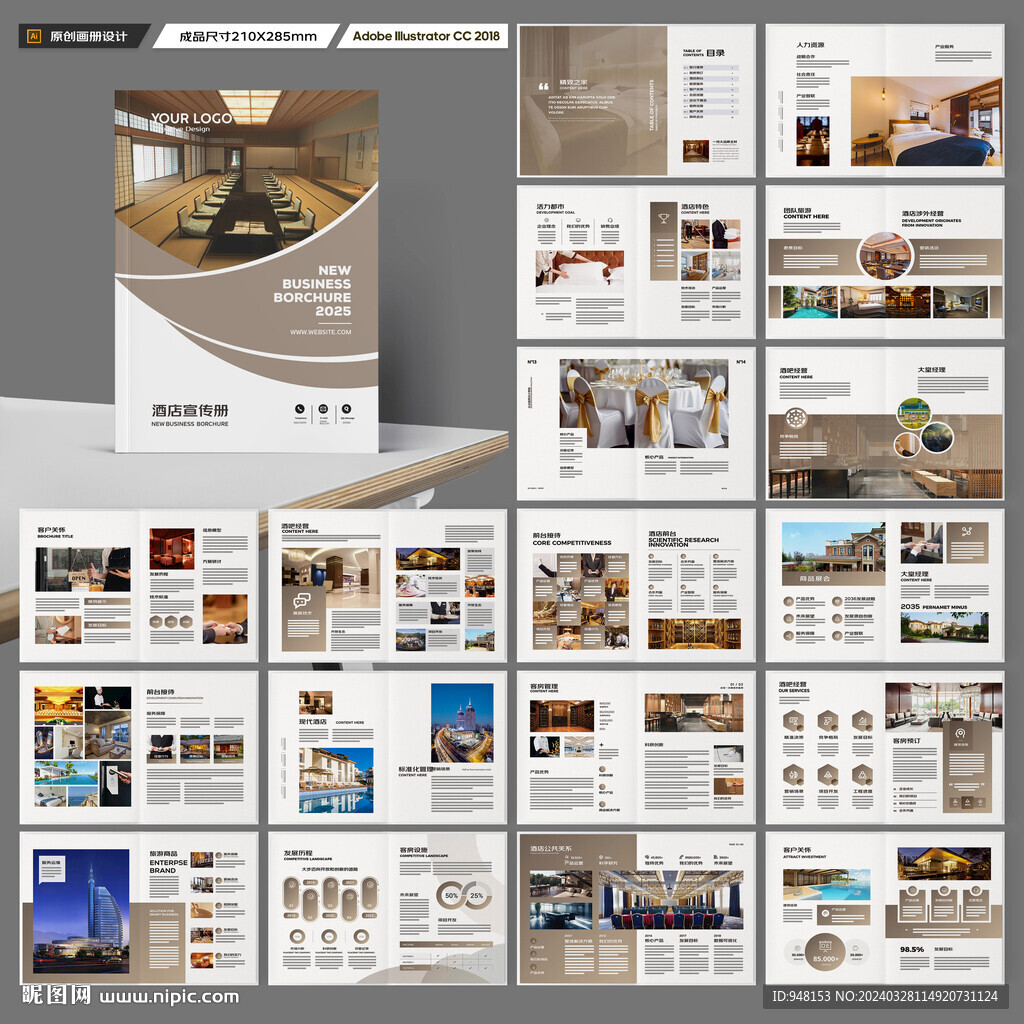Viewport: 1024px width, 1024px height.
Task: Click the timeline pill numbered 01
Action: click(291, 892)
